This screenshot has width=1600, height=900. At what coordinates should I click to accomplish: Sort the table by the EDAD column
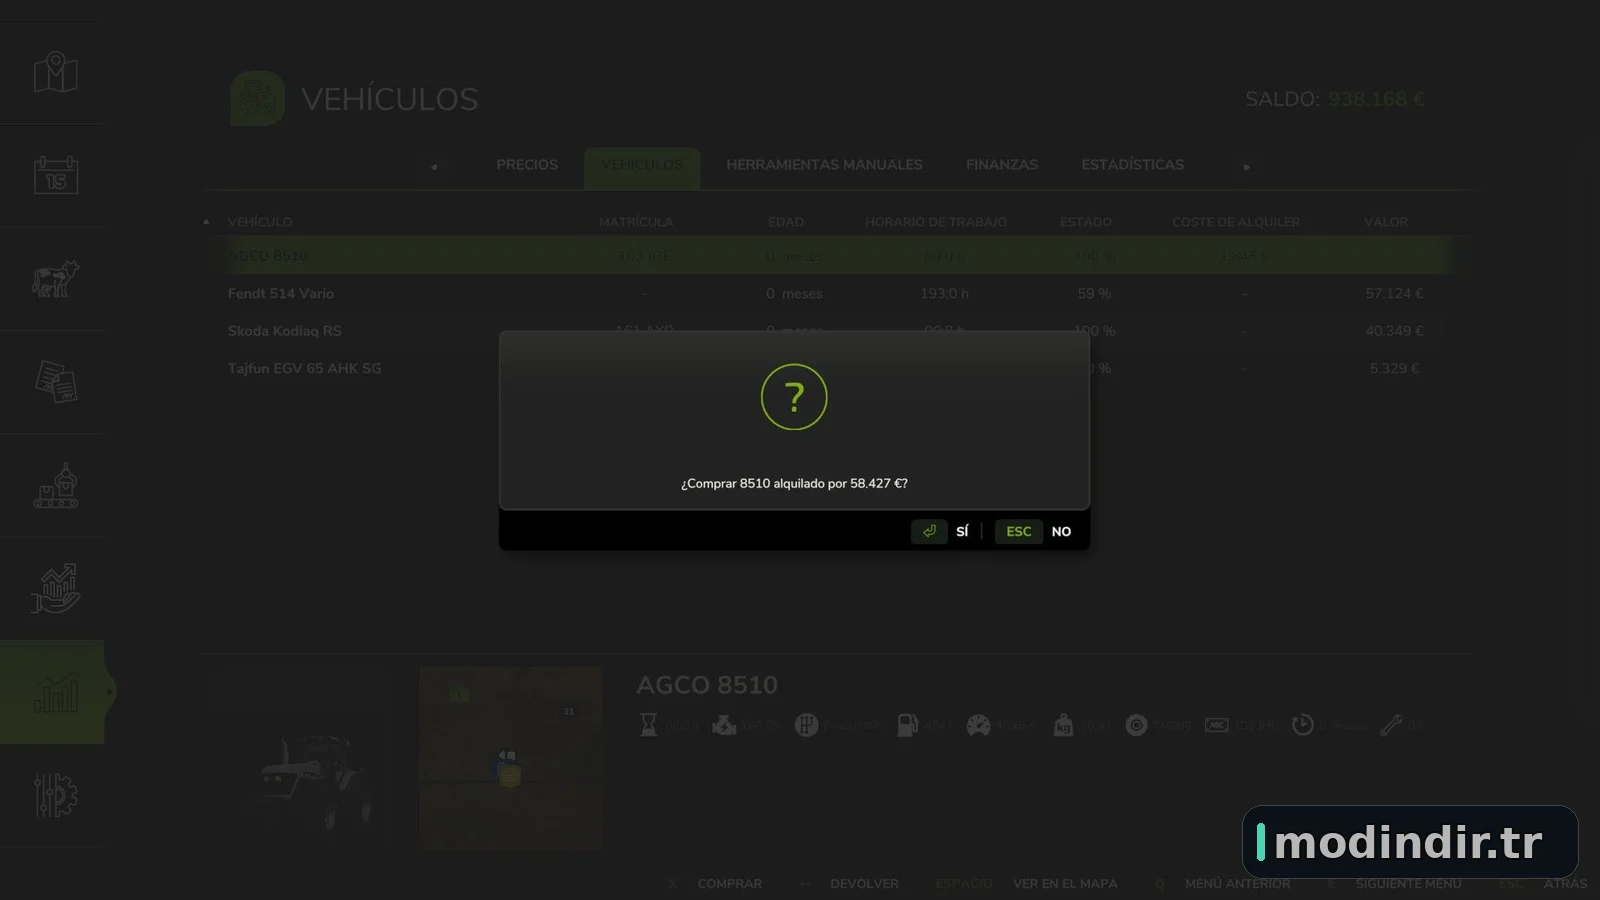click(786, 222)
